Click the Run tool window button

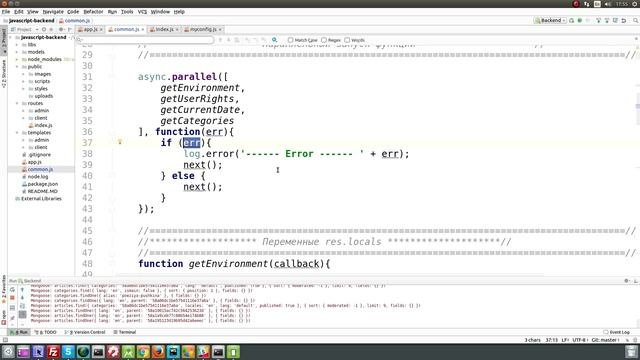click(19, 332)
